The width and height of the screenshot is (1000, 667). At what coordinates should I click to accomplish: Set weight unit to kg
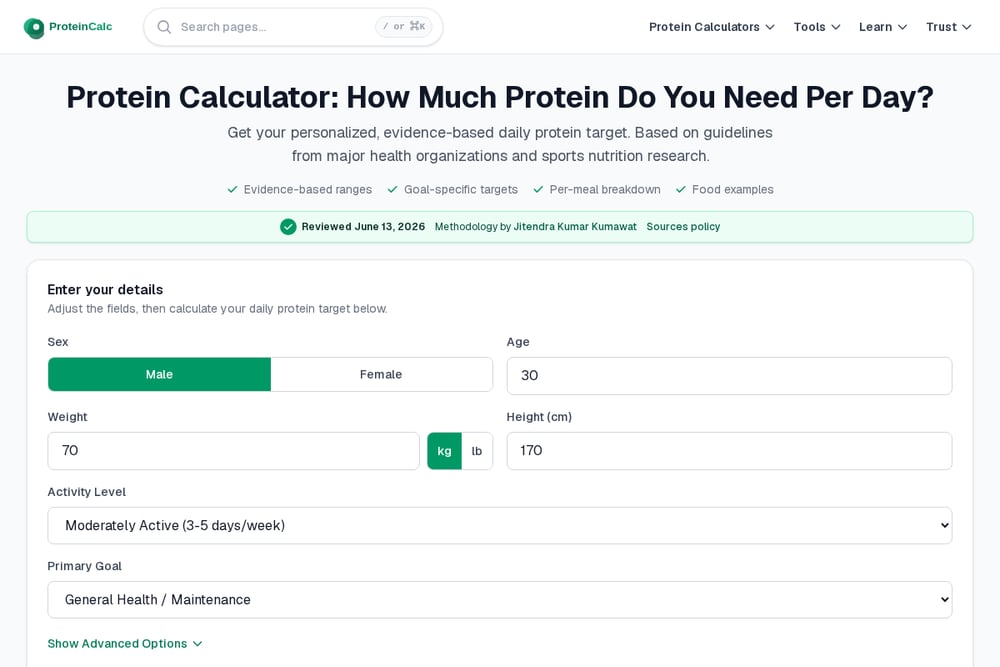[445, 451]
